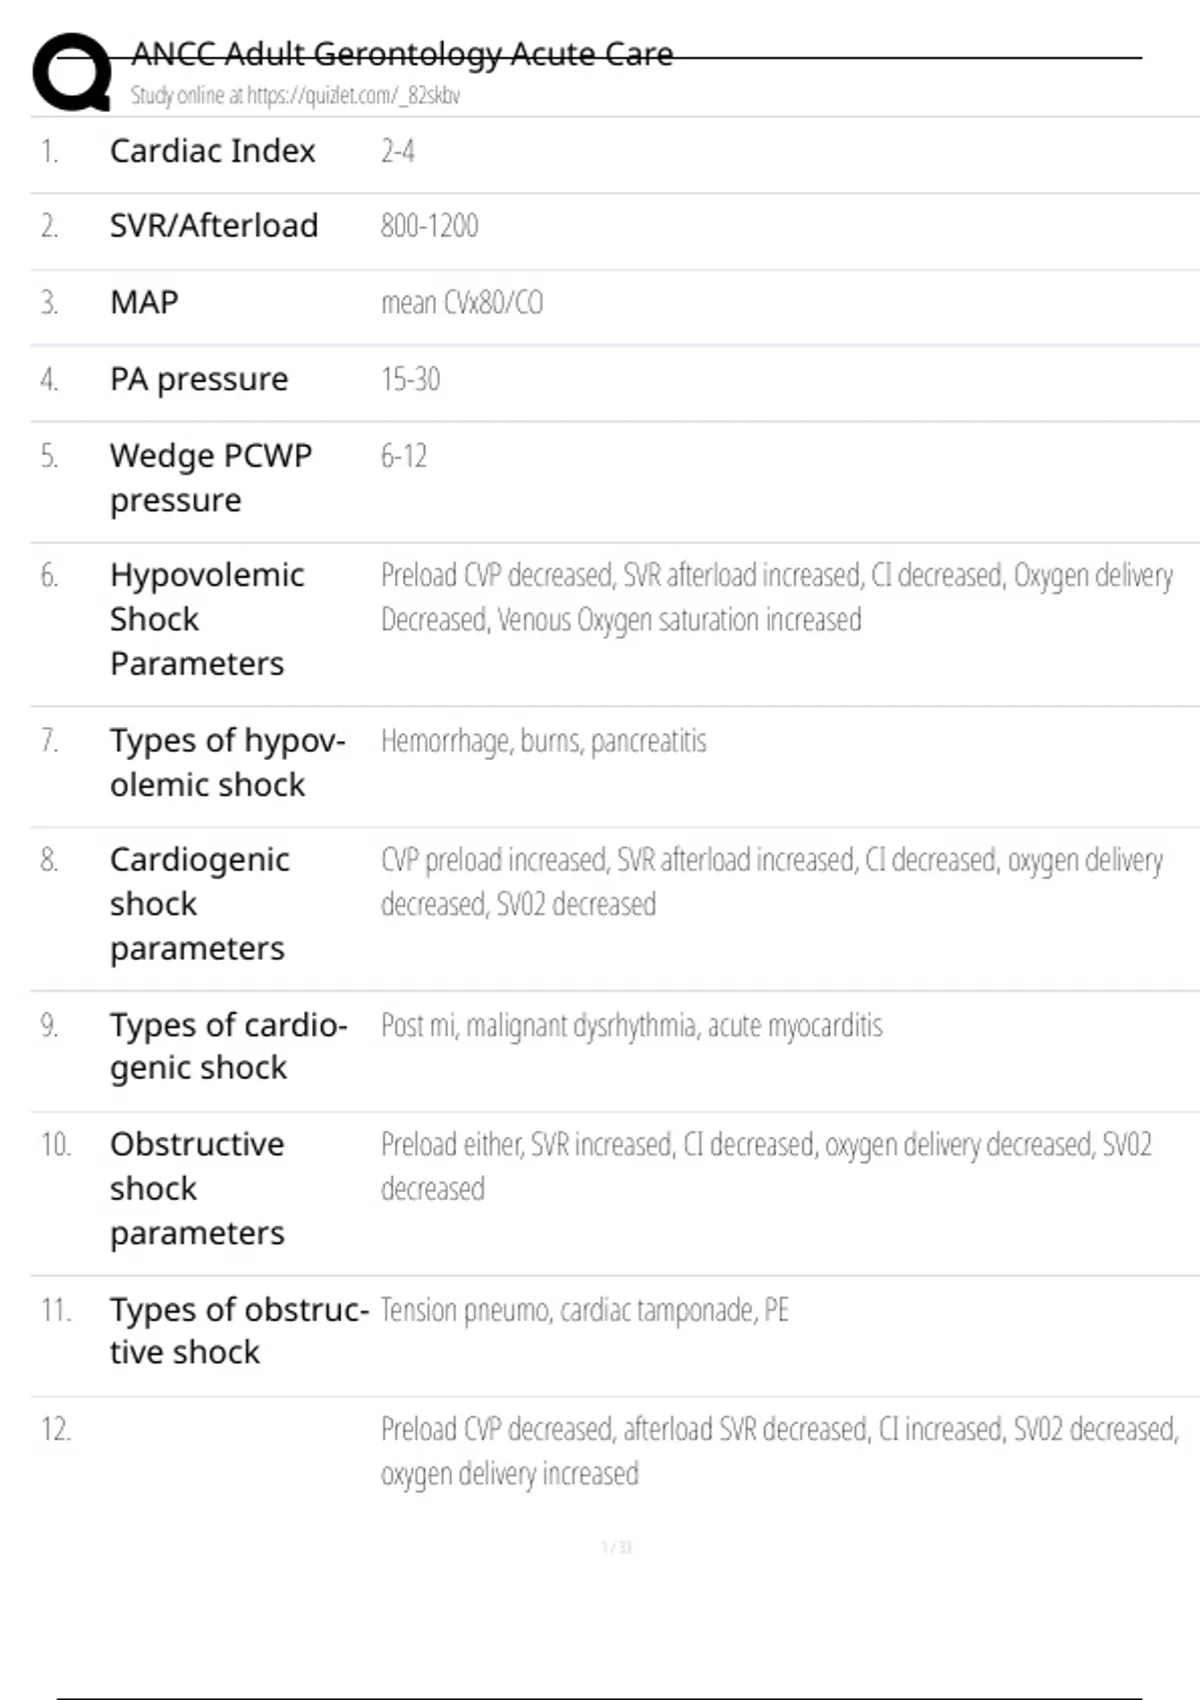Image resolution: width=1200 pixels, height=1700 pixels.
Task: Click the definition text in row 12
Action: pos(778,1451)
